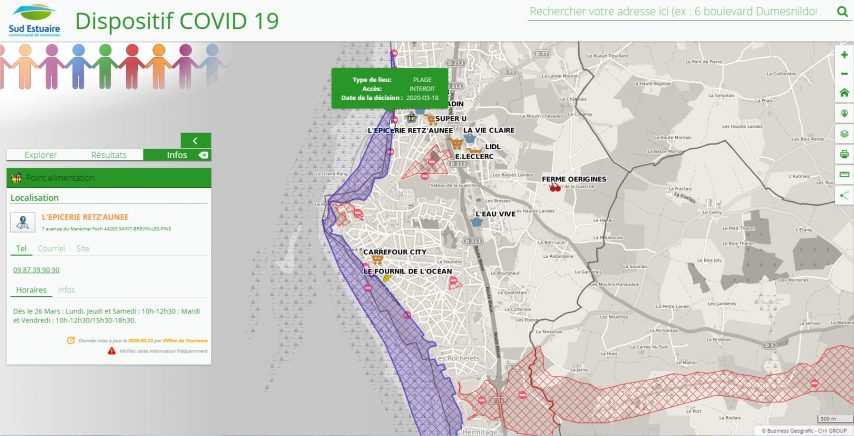
Task: Click the Dispositif COVID 19 title
Action: coord(177,21)
